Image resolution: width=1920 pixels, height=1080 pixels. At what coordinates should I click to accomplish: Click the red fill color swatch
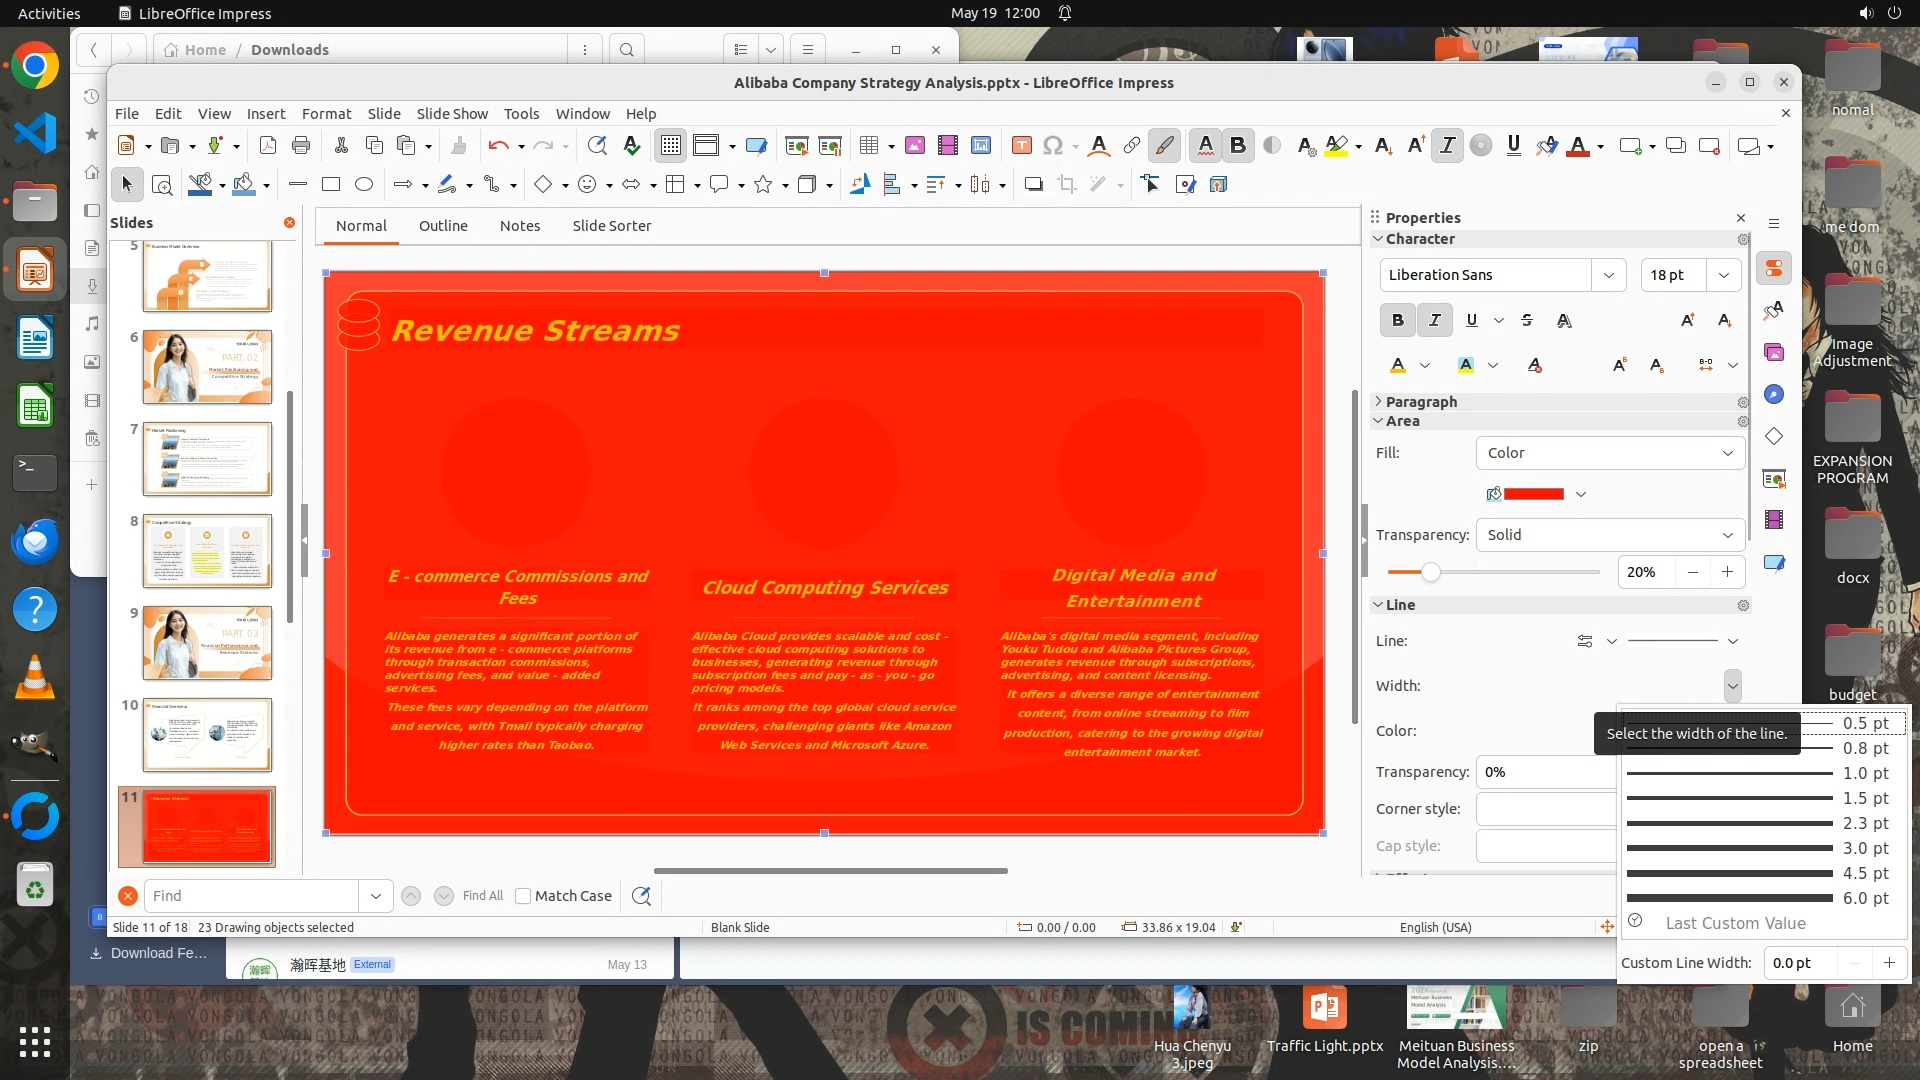1533,494
